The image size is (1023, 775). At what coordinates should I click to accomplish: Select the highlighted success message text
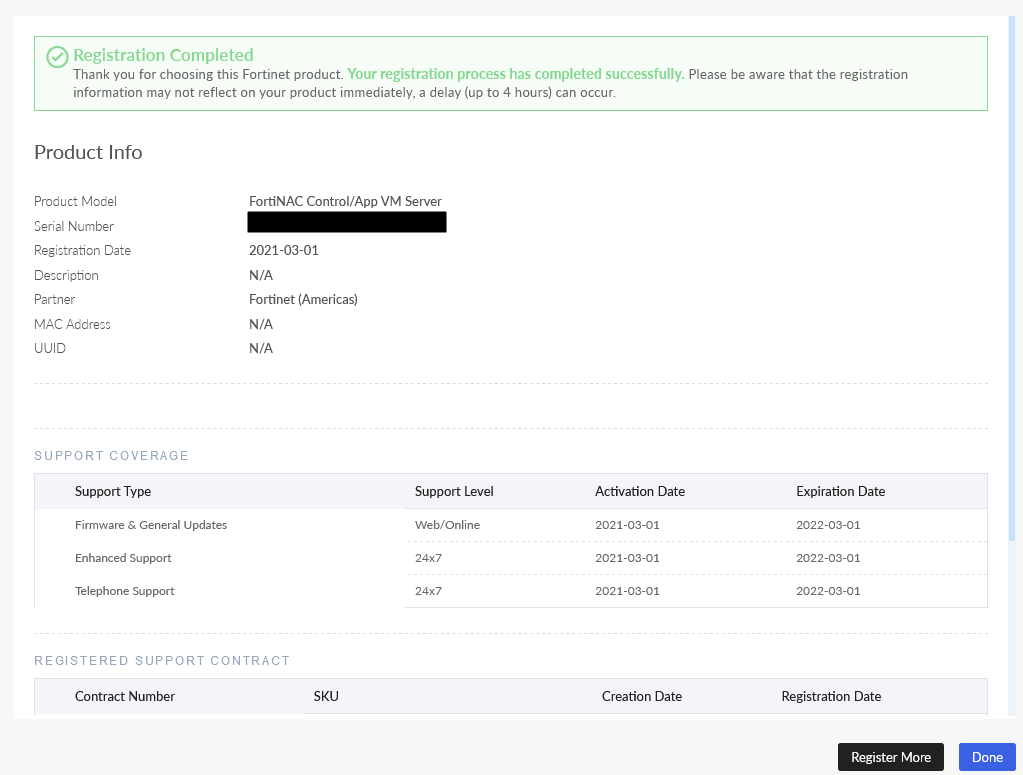tap(513, 73)
